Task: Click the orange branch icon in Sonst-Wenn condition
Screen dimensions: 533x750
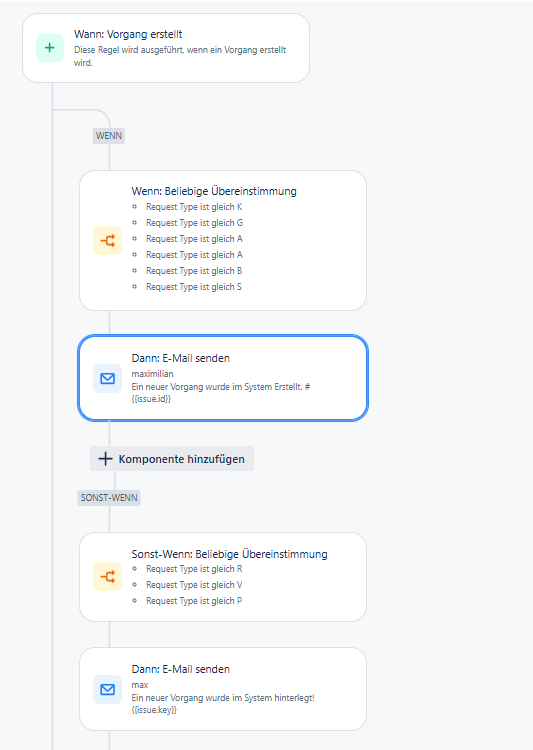Action: point(108,577)
